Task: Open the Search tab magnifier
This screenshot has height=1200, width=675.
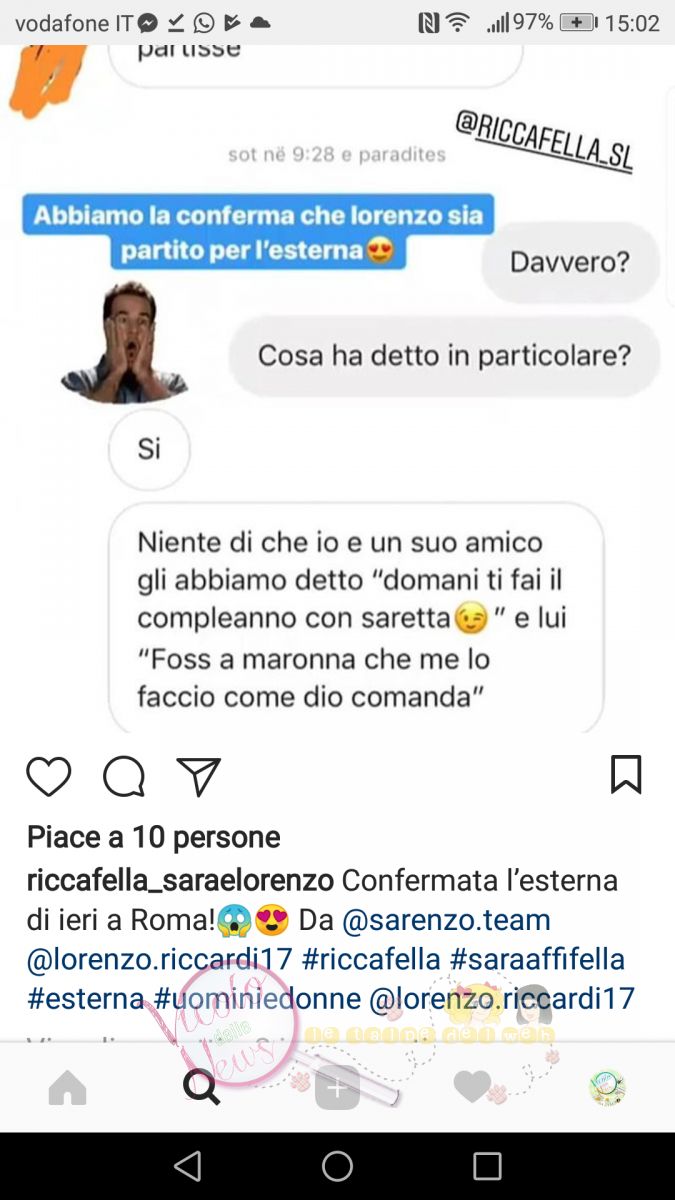Action: [x=202, y=1087]
